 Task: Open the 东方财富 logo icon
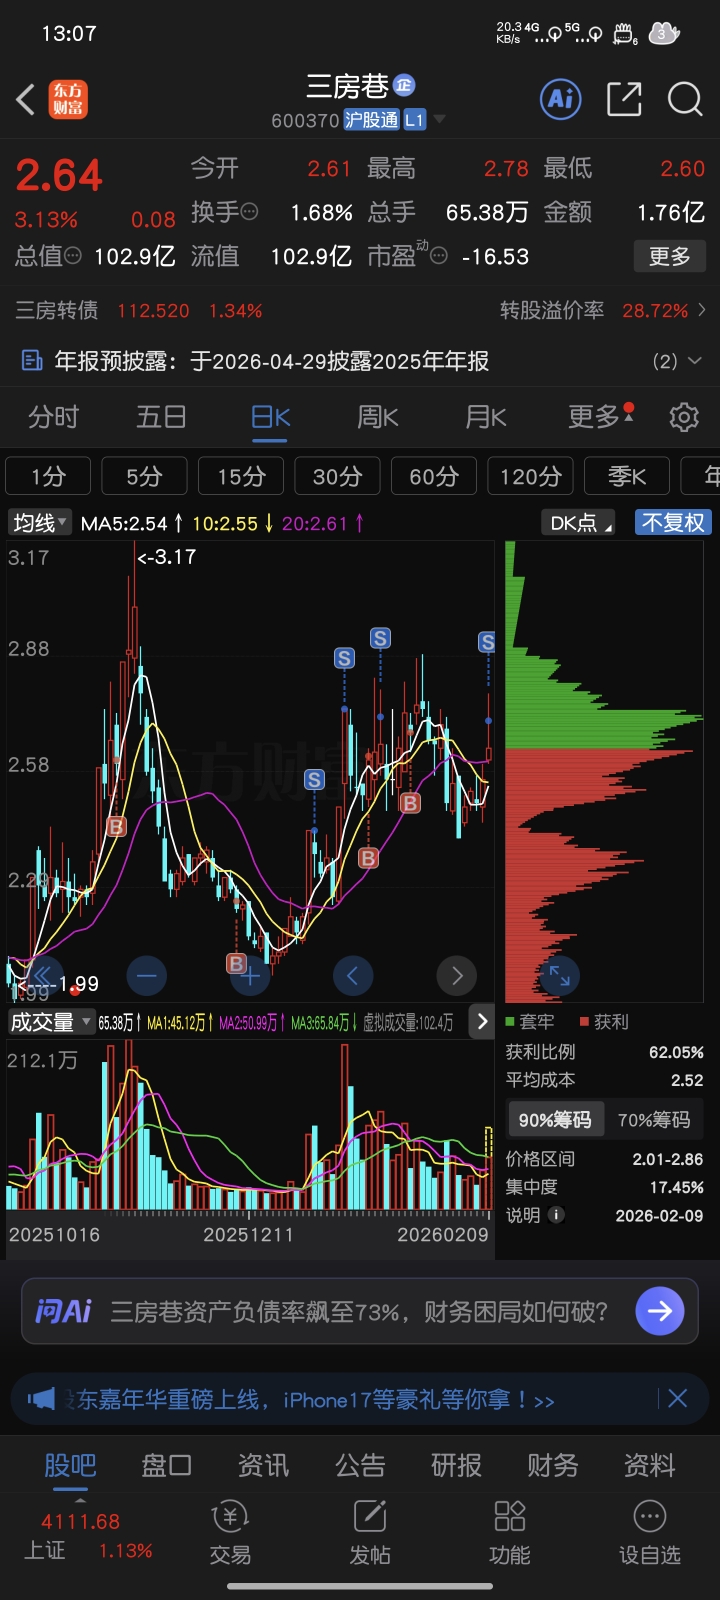click(69, 99)
